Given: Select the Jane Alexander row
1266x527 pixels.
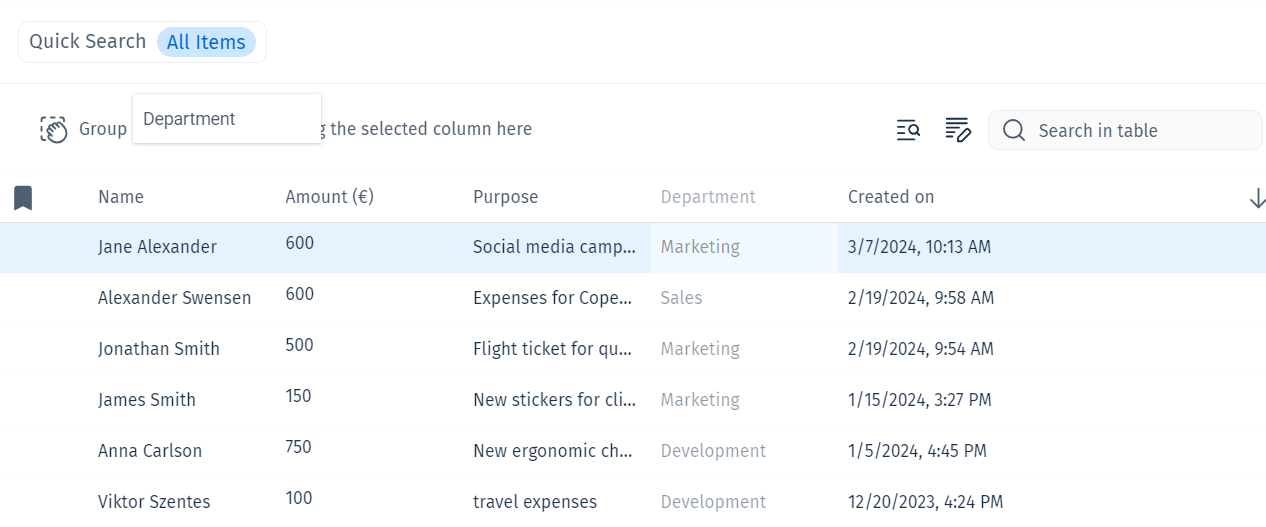Looking at the screenshot, I should 633,247.
